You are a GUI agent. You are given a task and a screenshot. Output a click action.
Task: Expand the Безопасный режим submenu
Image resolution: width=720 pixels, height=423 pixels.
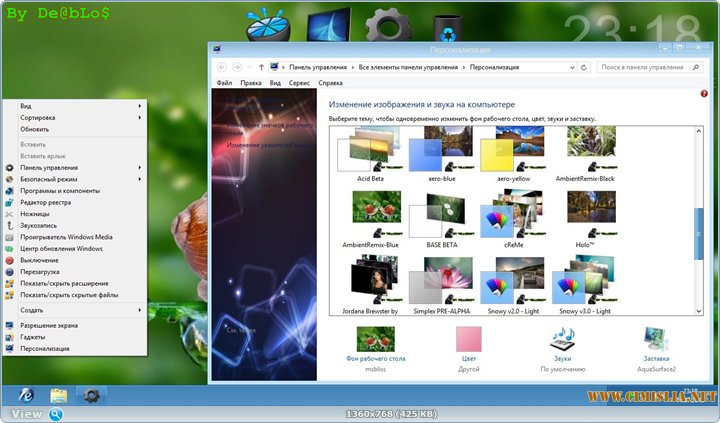pos(48,179)
